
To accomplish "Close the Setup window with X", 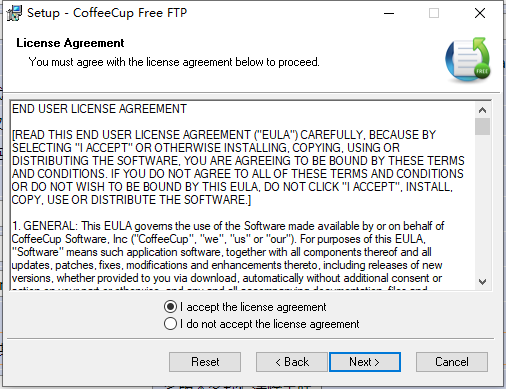I will click(480, 13).
